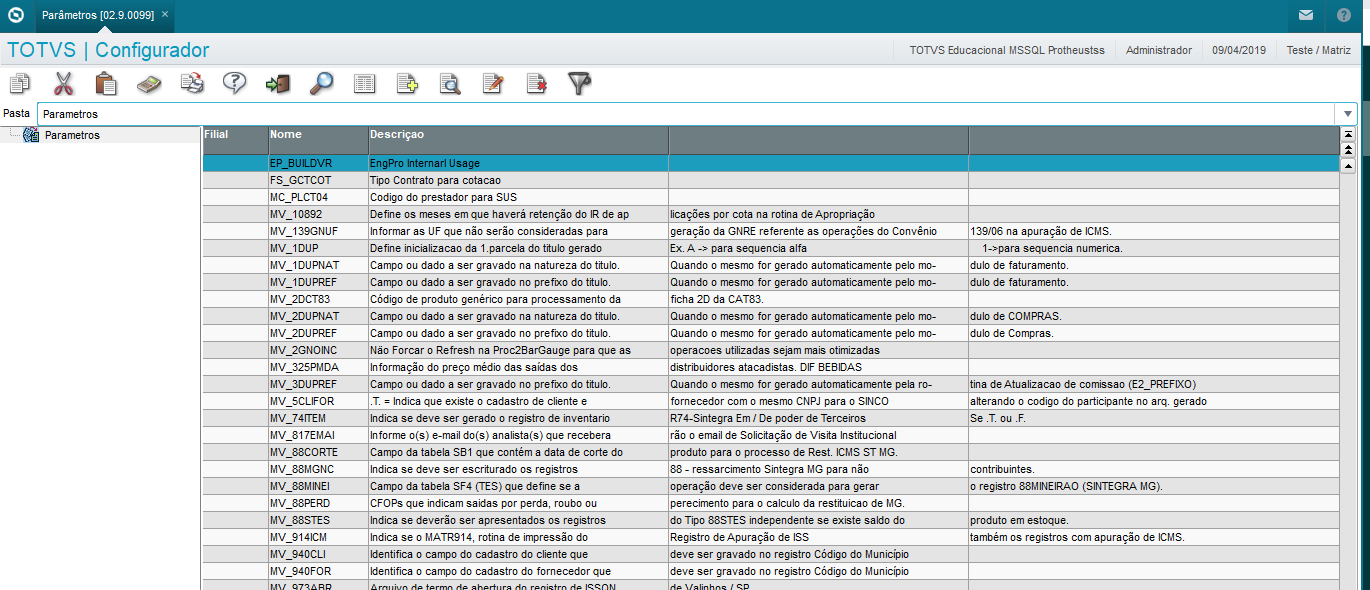Click the Copy documents toolbar icon
The height and width of the screenshot is (590, 1370).
20,84
